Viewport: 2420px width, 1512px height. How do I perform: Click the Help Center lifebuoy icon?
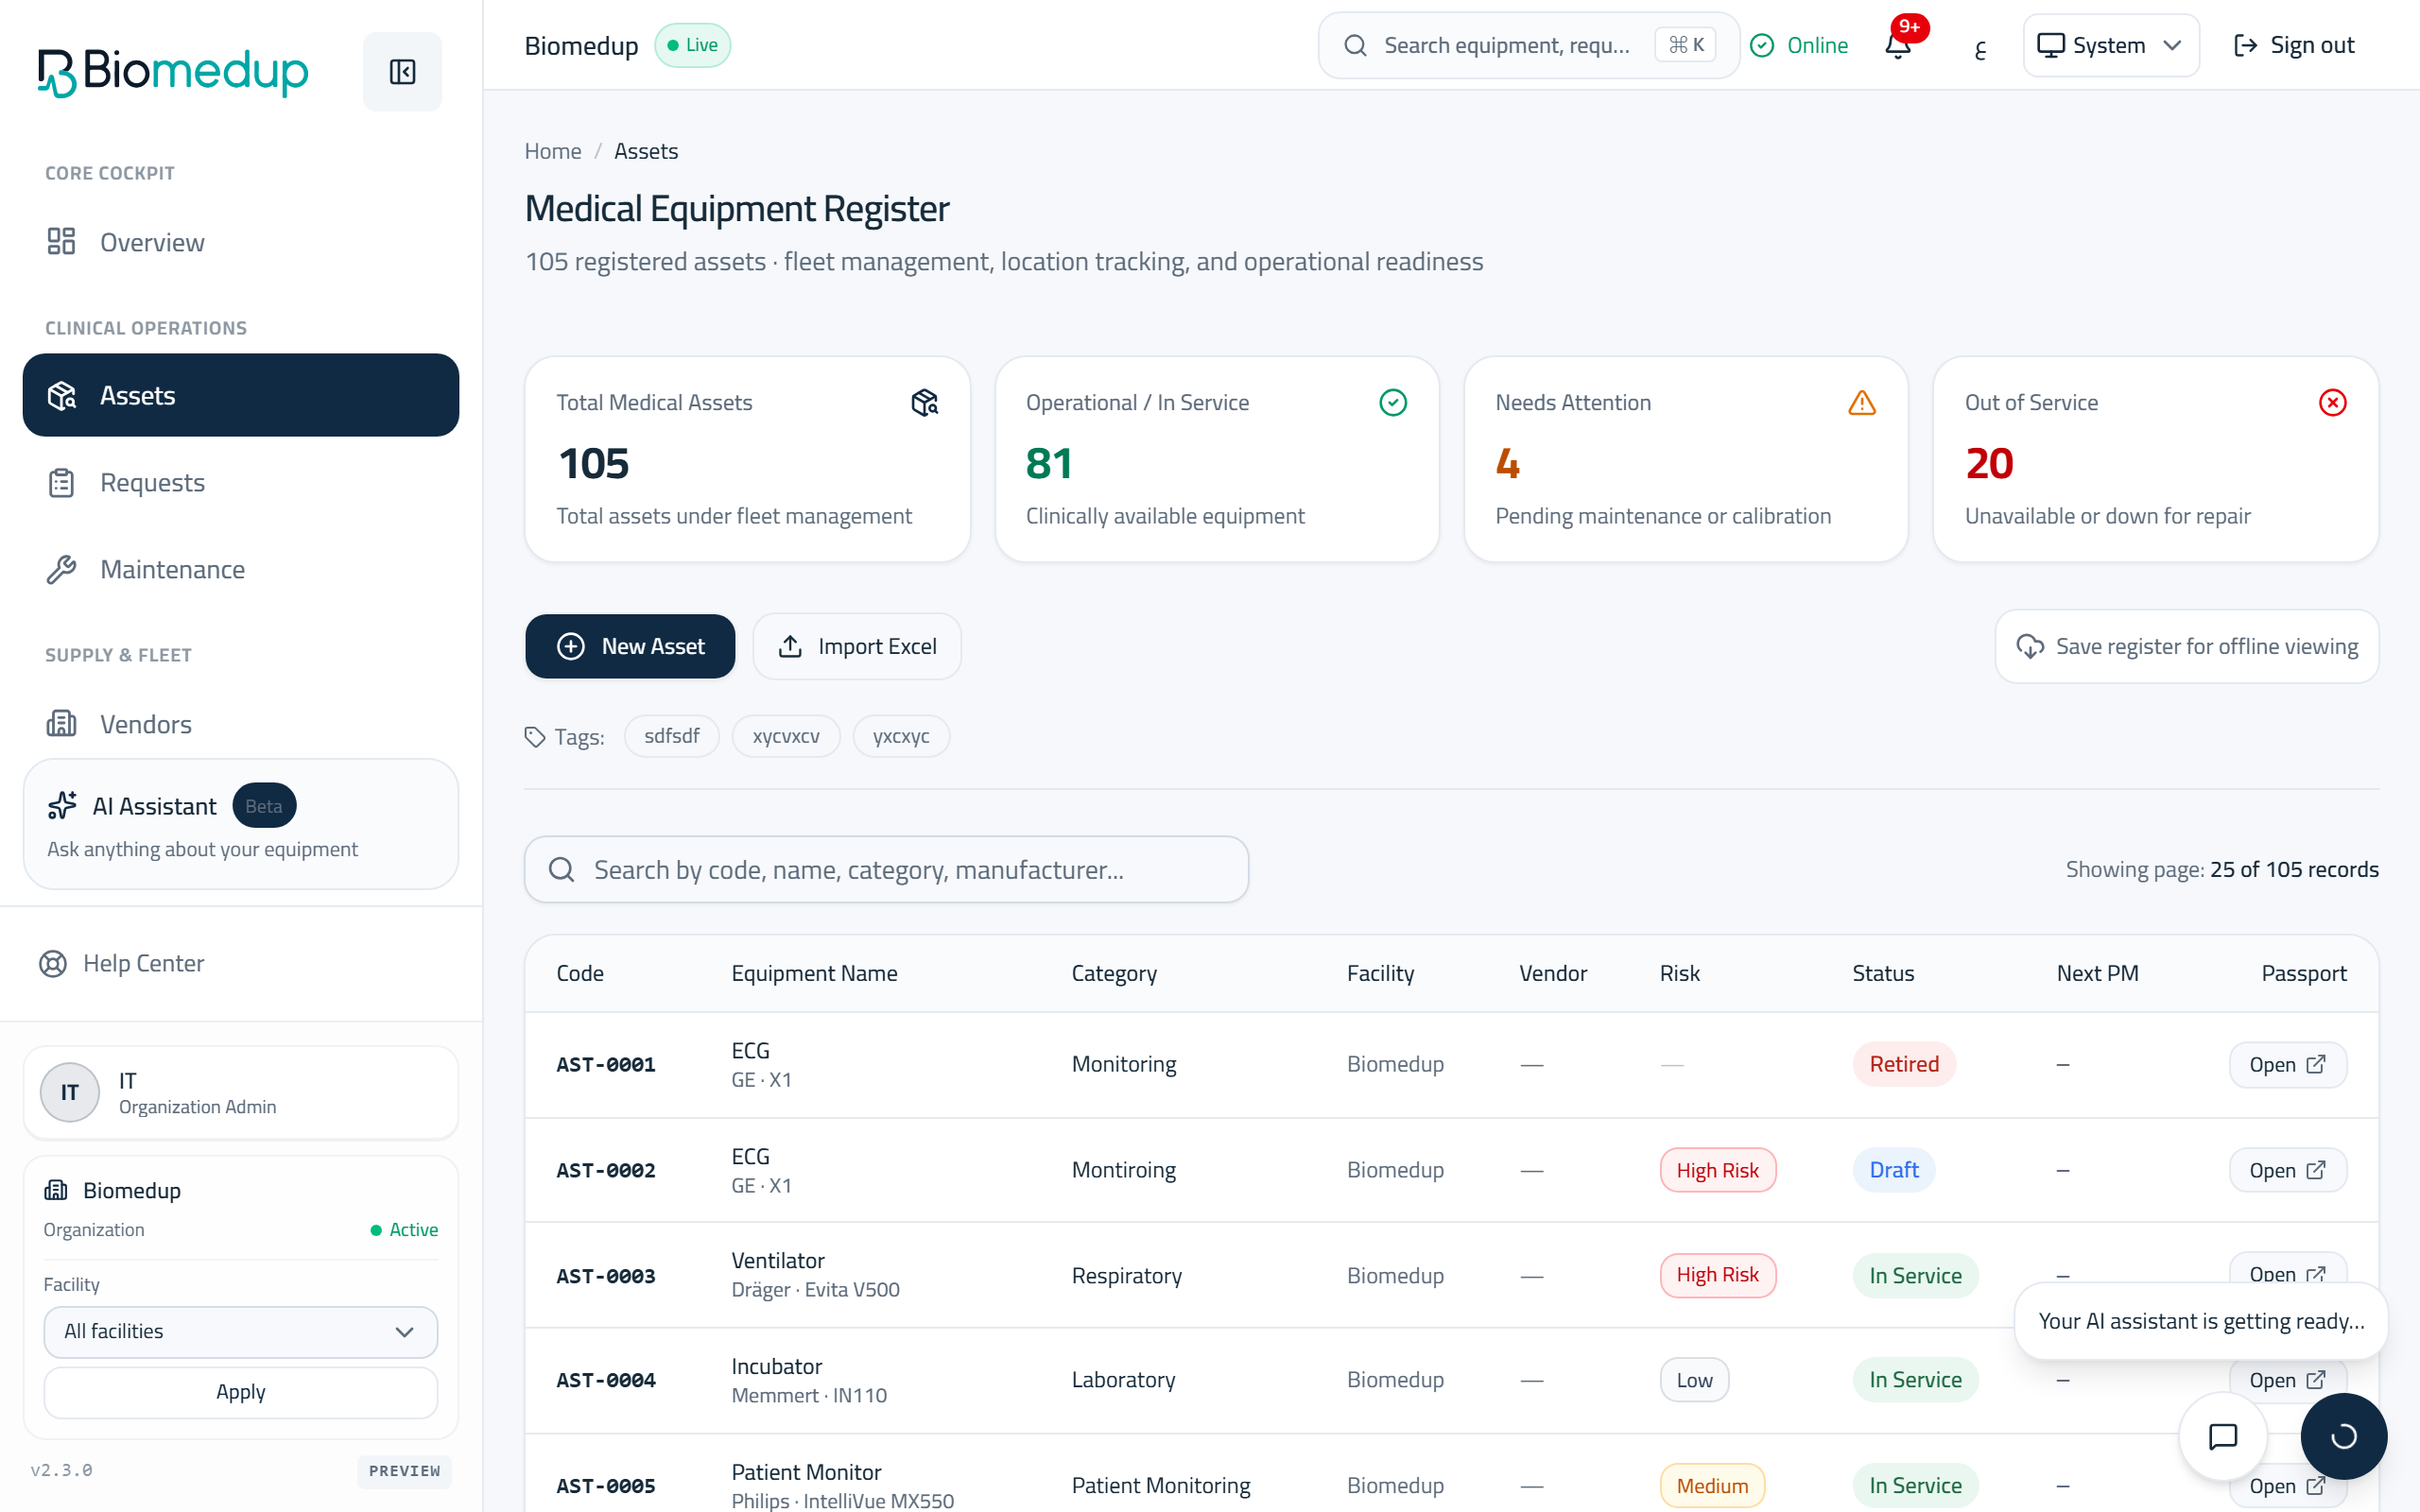(53, 963)
